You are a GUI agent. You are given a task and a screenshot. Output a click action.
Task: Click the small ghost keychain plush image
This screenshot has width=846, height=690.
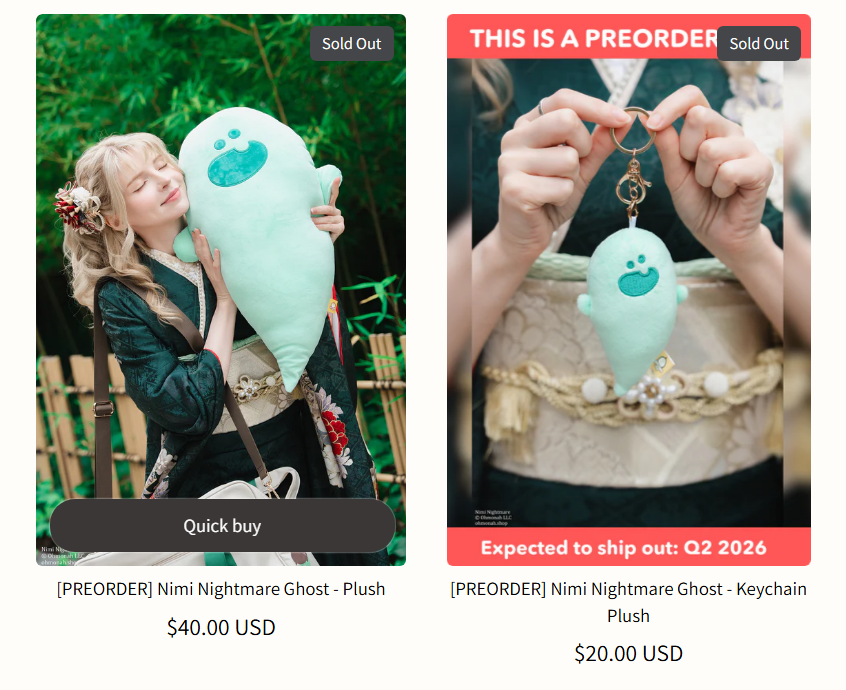(x=631, y=310)
